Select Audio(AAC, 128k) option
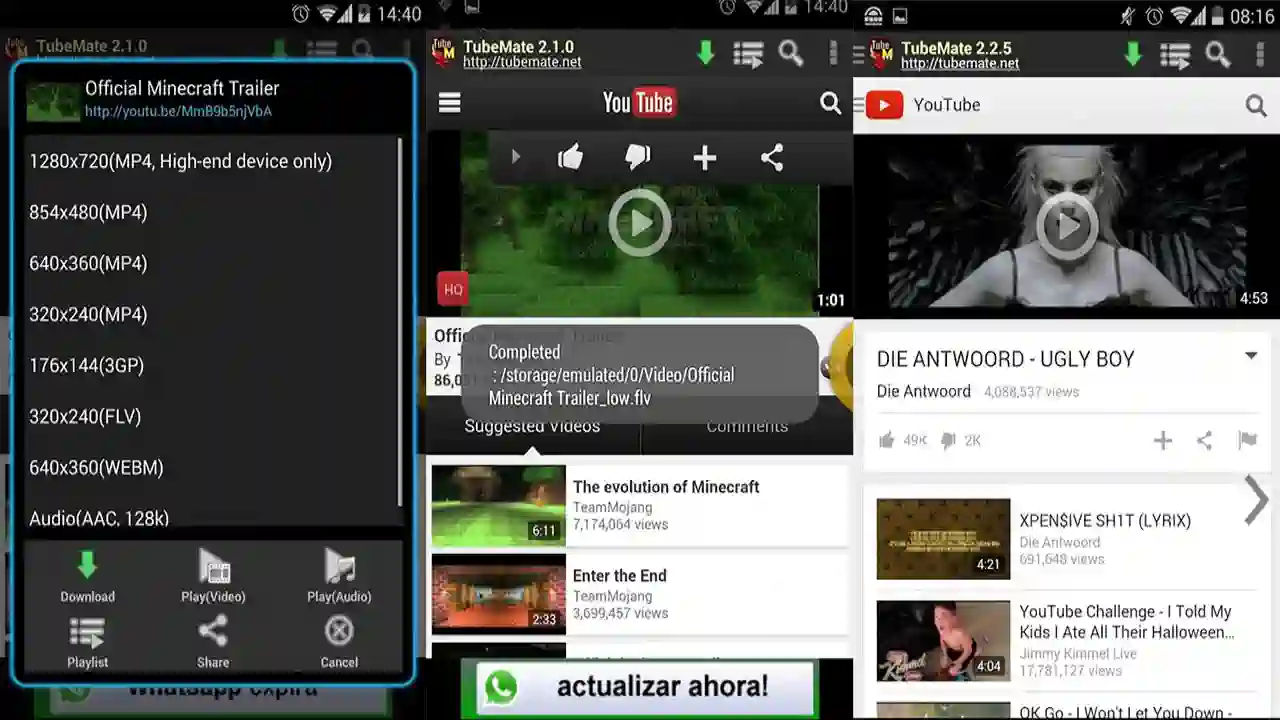The height and width of the screenshot is (720, 1280). click(x=99, y=517)
